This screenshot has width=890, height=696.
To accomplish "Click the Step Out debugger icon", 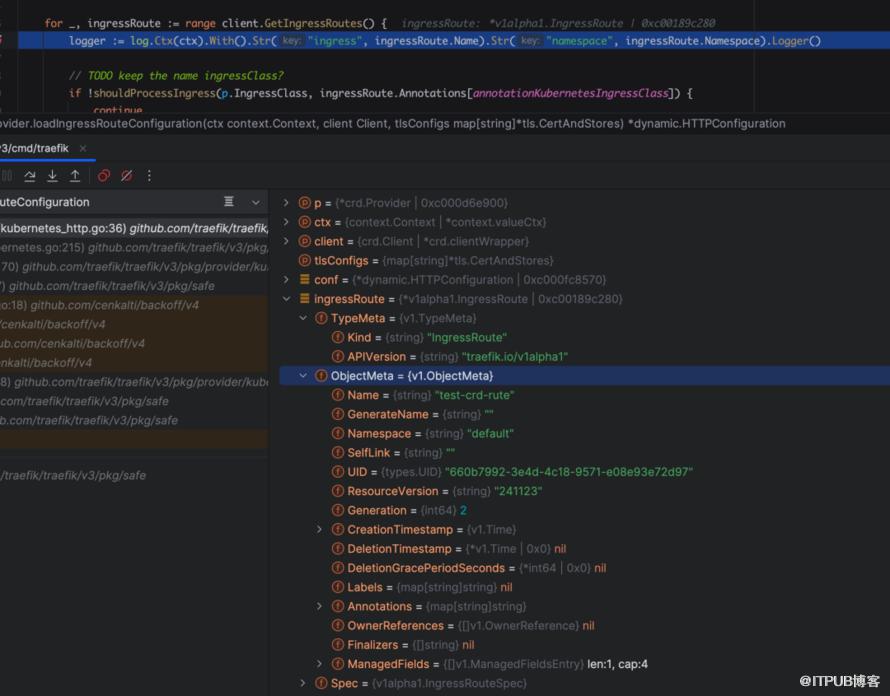I will pyautogui.click(x=75, y=176).
